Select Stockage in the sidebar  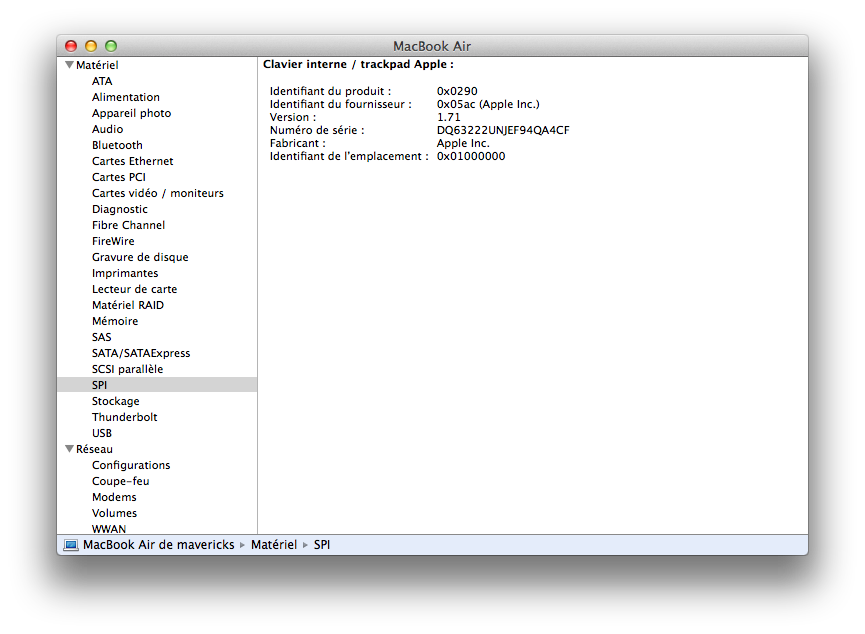pos(116,401)
